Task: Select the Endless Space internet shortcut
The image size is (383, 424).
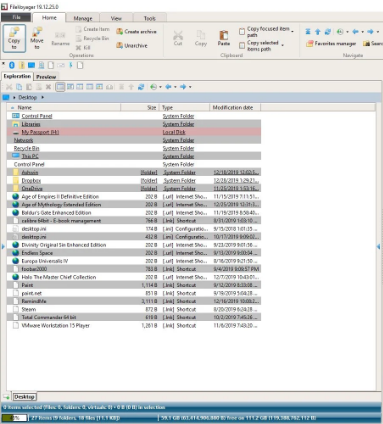Action: tap(134, 253)
